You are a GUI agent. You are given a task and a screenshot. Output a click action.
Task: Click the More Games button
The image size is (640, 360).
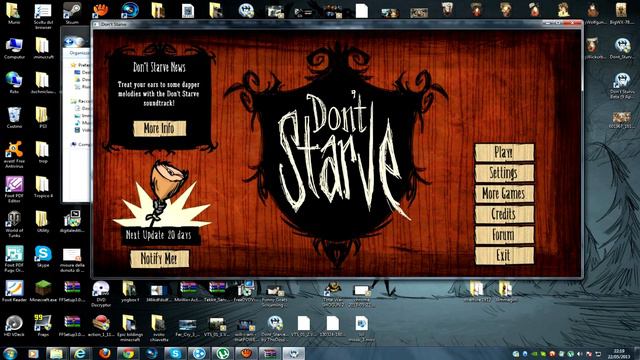pyautogui.click(x=504, y=193)
